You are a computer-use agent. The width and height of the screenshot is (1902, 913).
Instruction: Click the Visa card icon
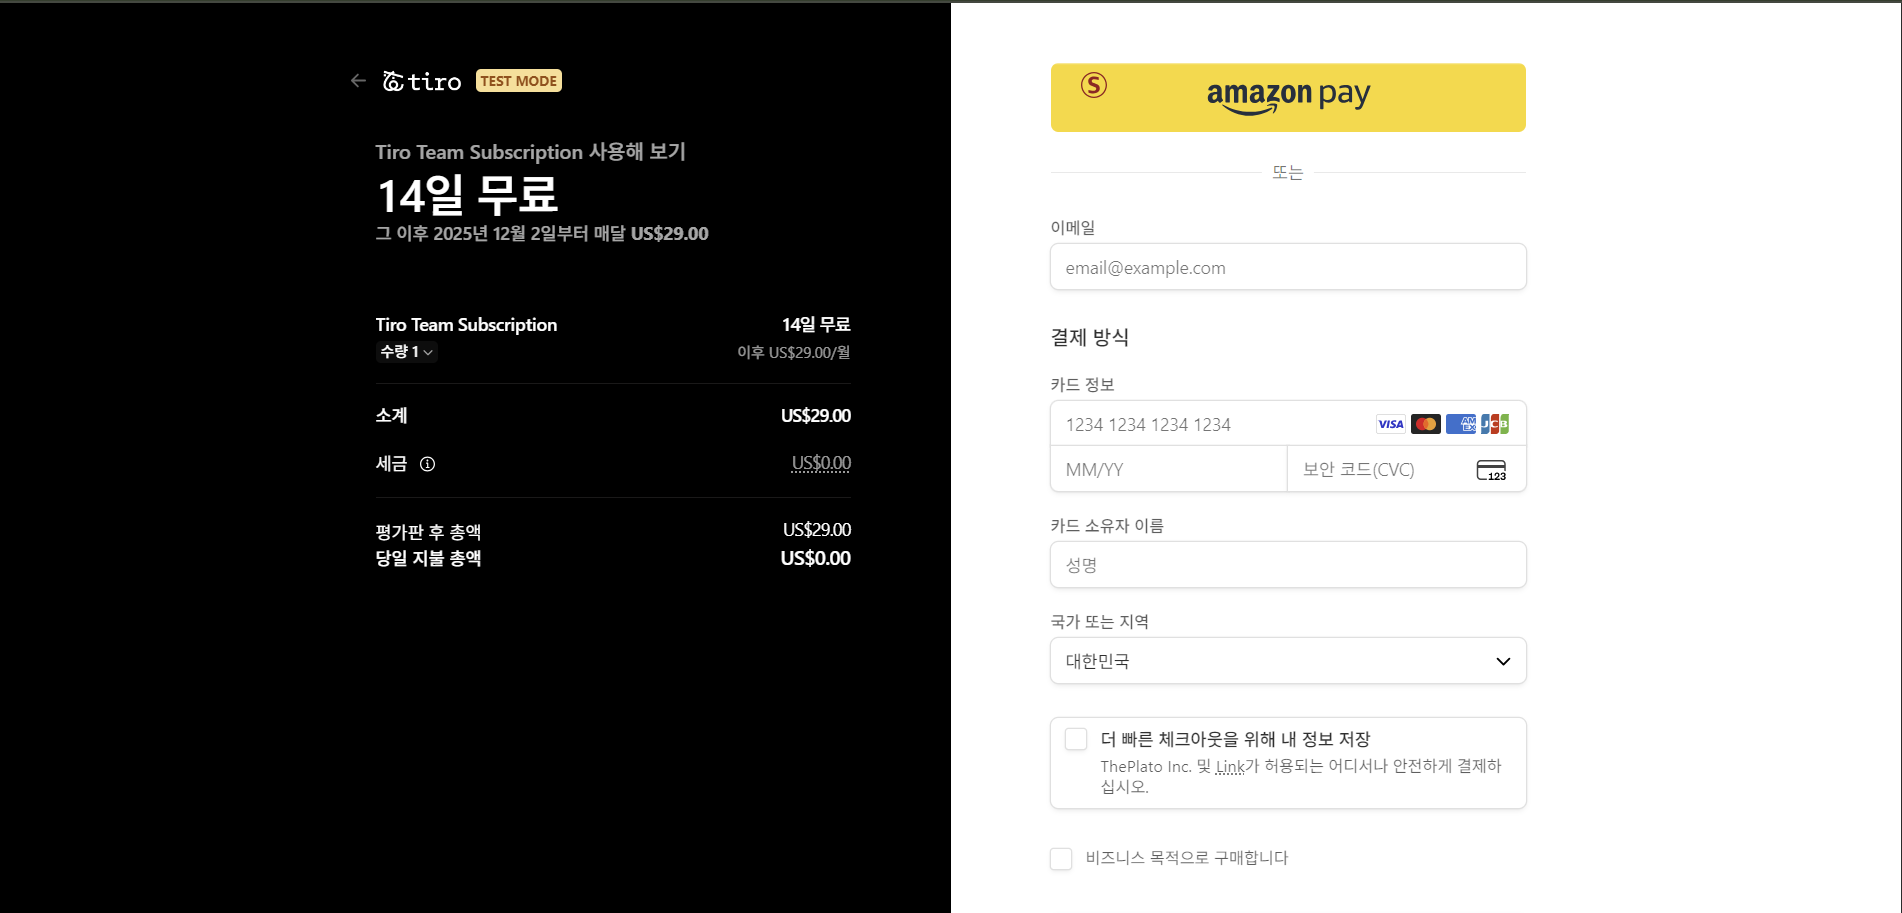pyautogui.click(x=1391, y=424)
